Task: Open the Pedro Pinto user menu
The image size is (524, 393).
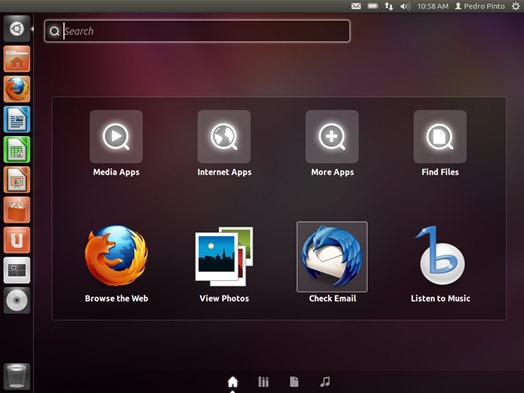Action: pos(480,6)
